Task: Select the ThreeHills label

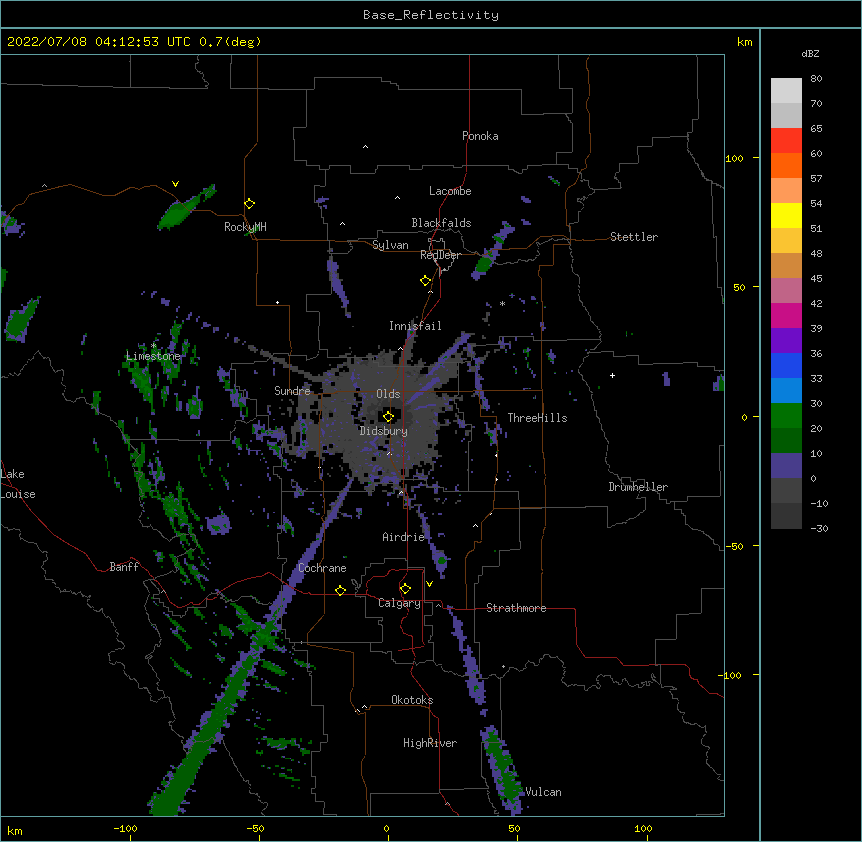Action: (537, 418)
